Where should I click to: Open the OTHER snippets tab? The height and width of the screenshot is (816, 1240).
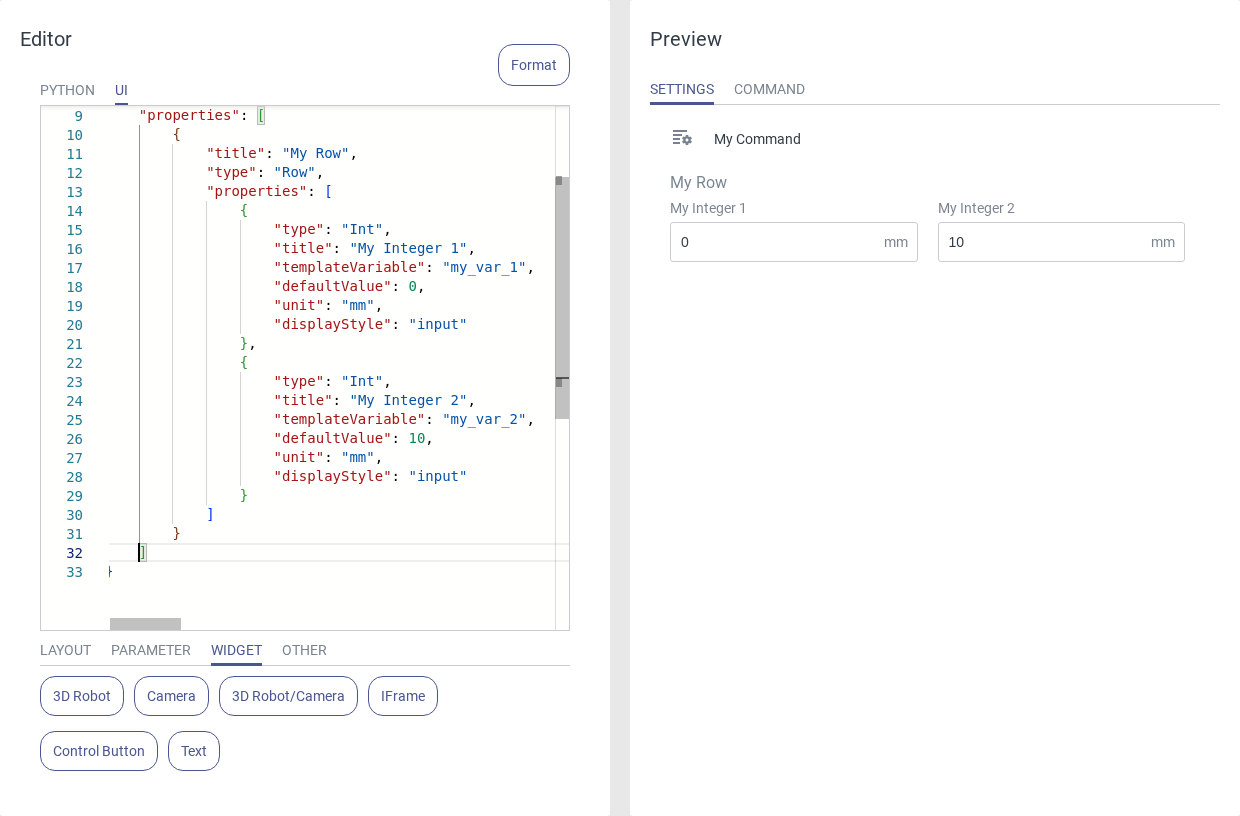coord(304,650)
